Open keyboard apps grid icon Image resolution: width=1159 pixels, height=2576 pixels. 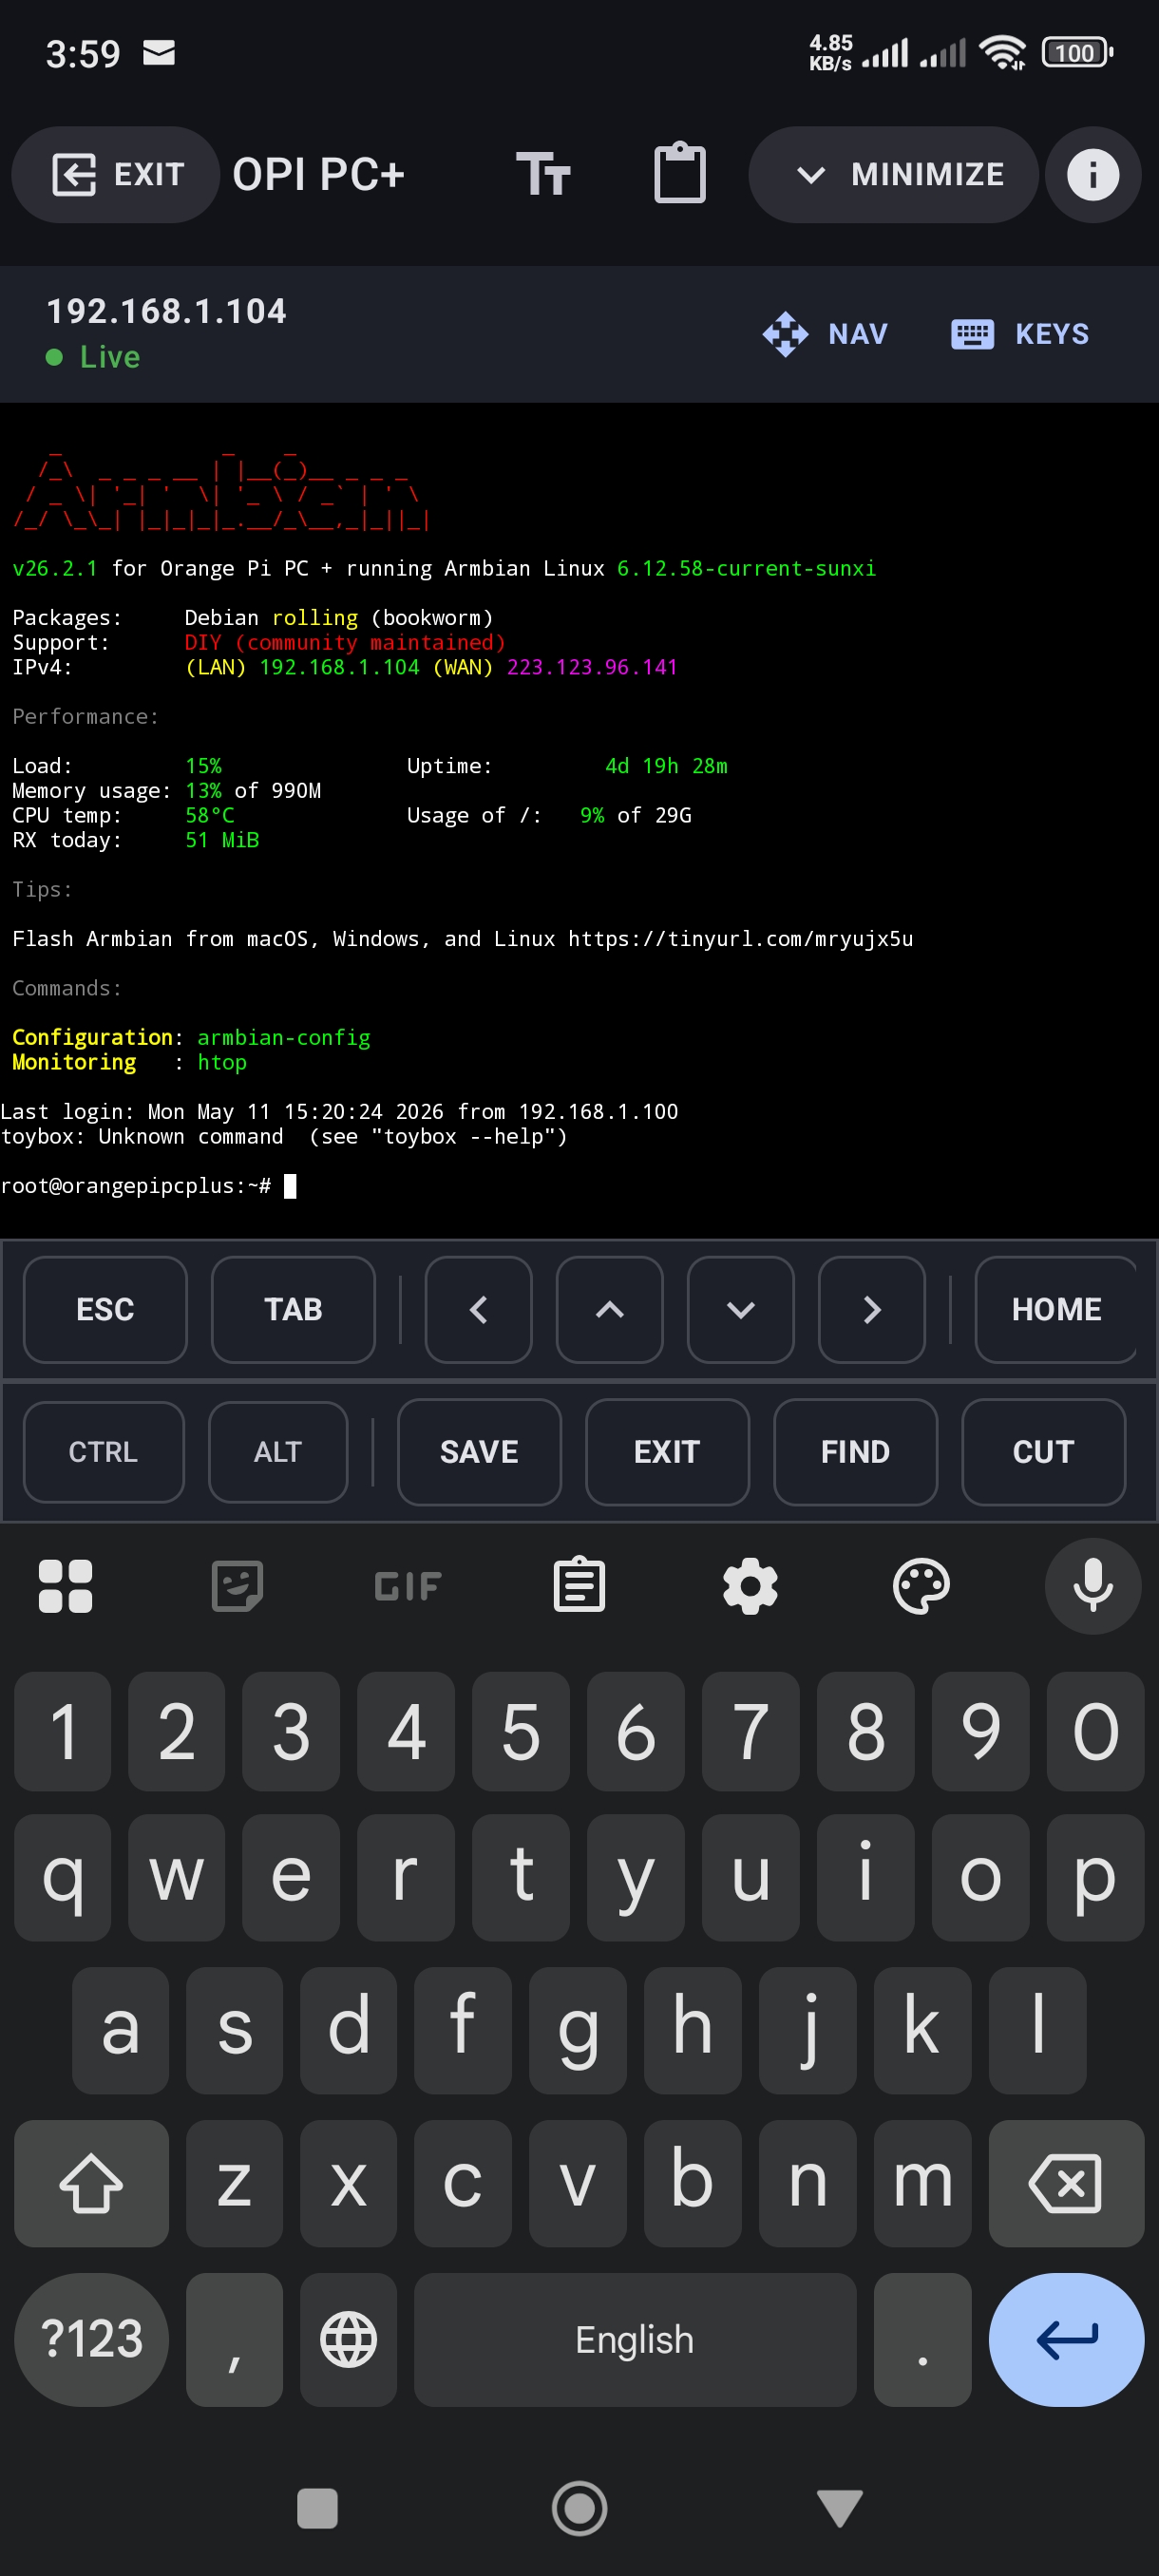(66, 1586)
